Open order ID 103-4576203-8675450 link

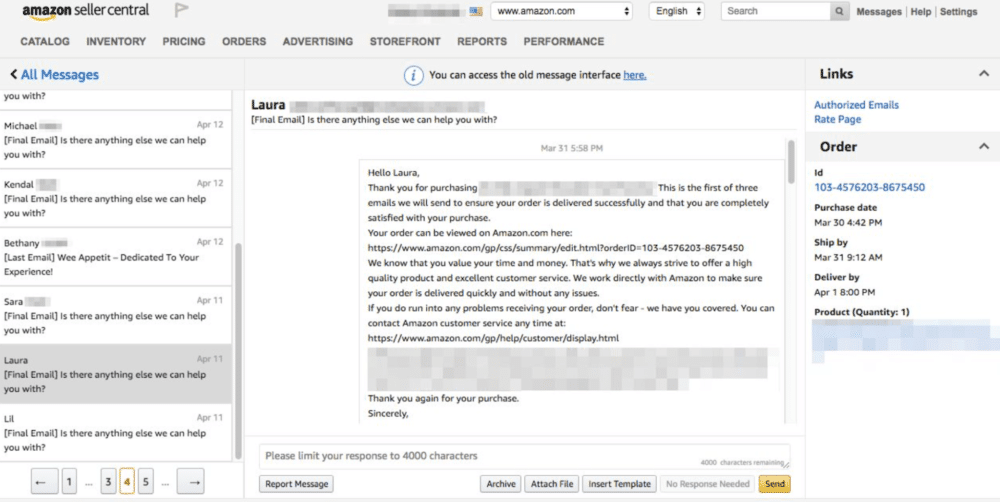pyautogui.click(x=869, y=188)
